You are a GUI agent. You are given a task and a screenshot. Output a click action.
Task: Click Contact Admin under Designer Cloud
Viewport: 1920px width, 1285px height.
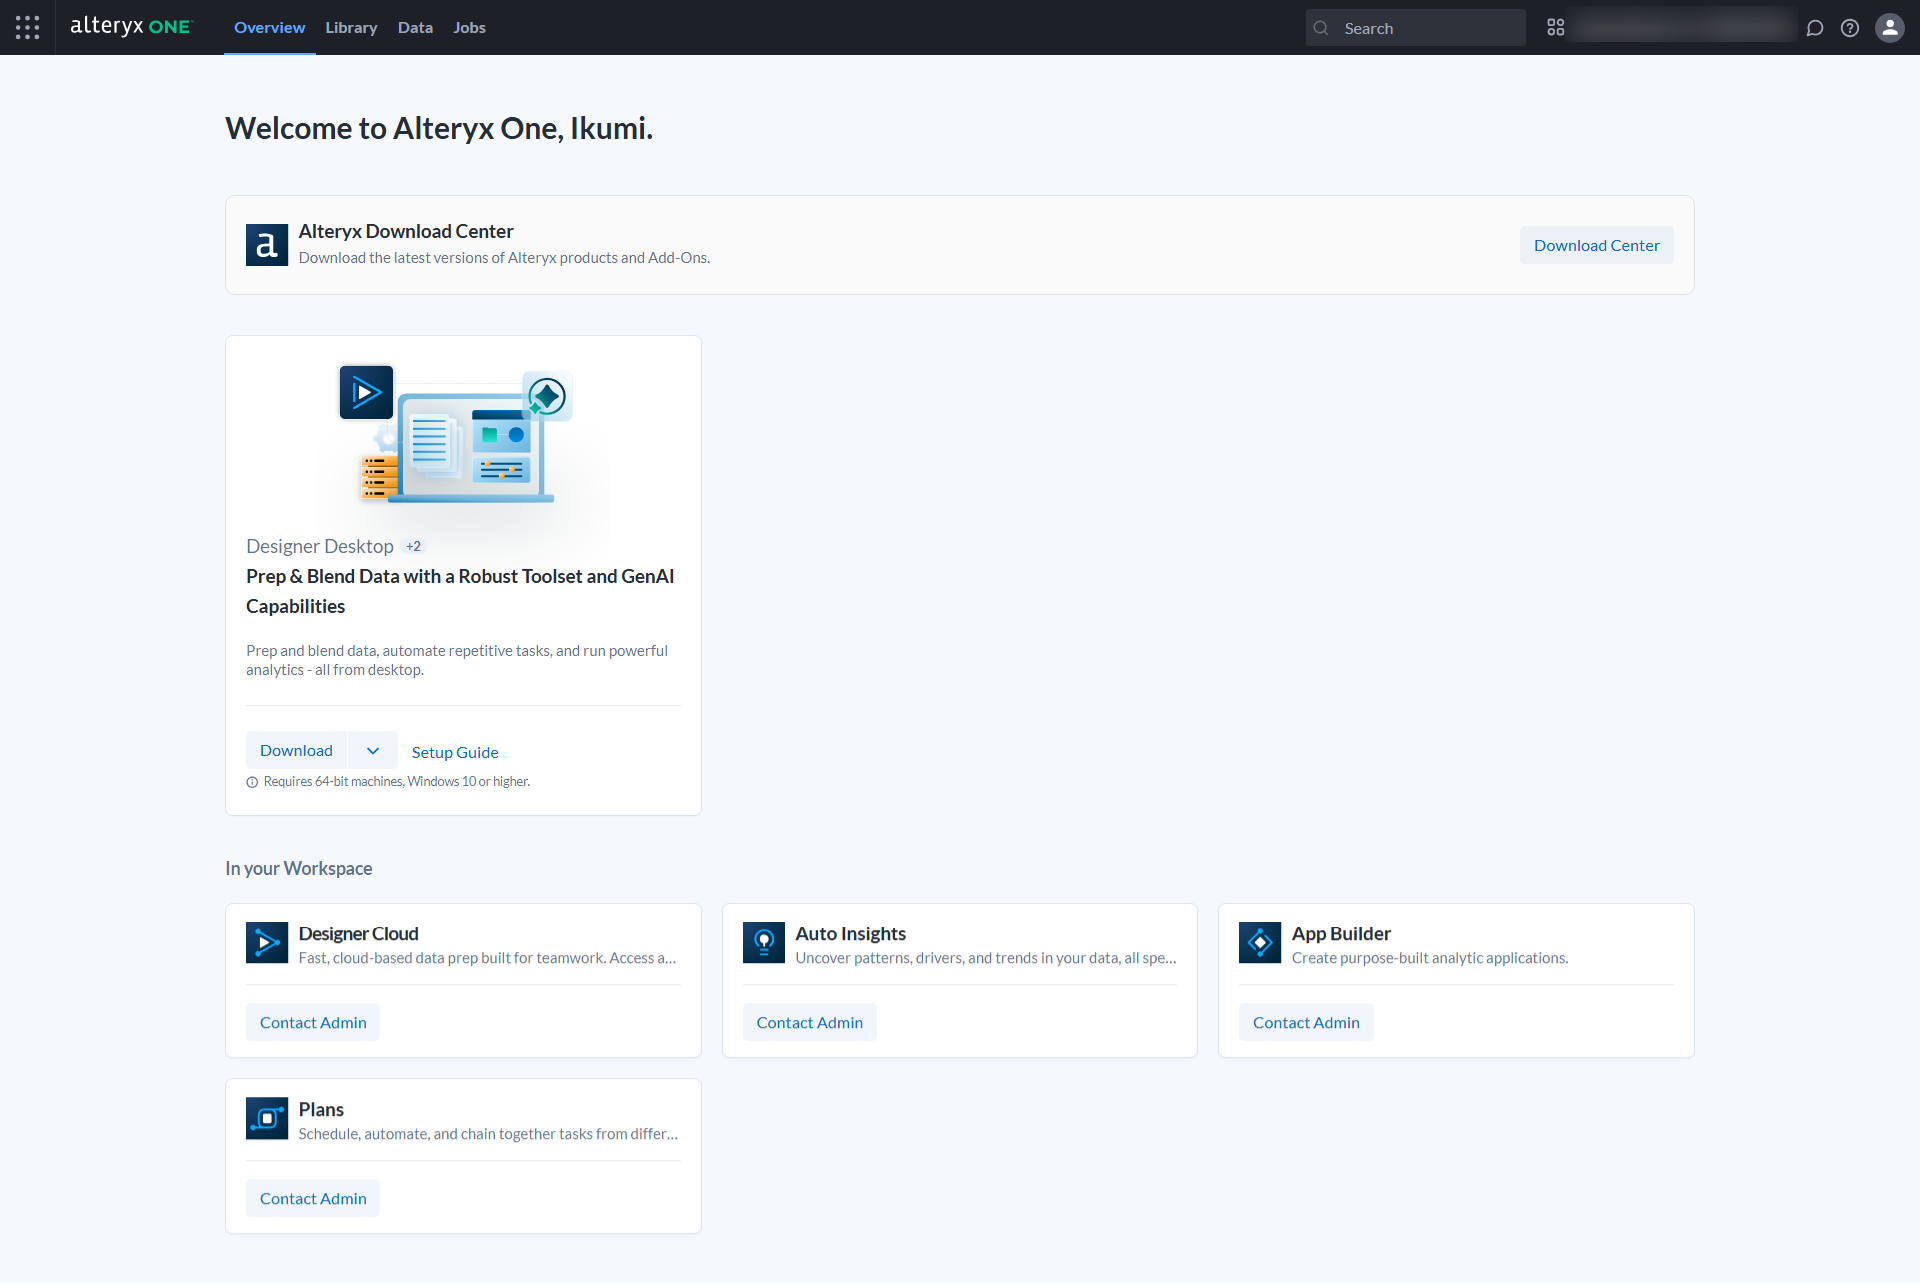(x=313, y=1023)
